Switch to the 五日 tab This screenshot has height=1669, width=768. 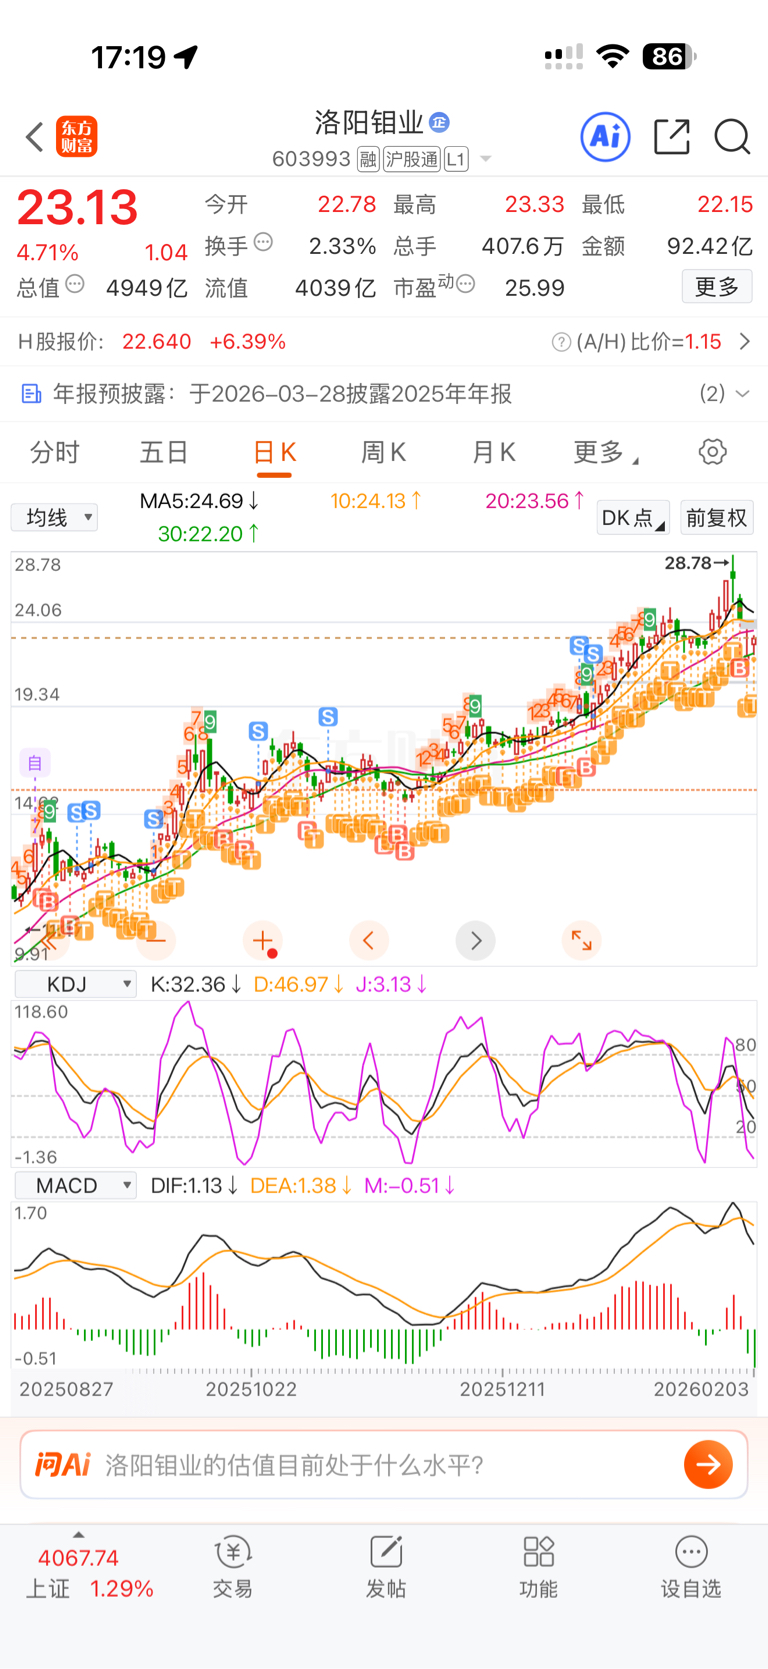(x=164, y=453)
